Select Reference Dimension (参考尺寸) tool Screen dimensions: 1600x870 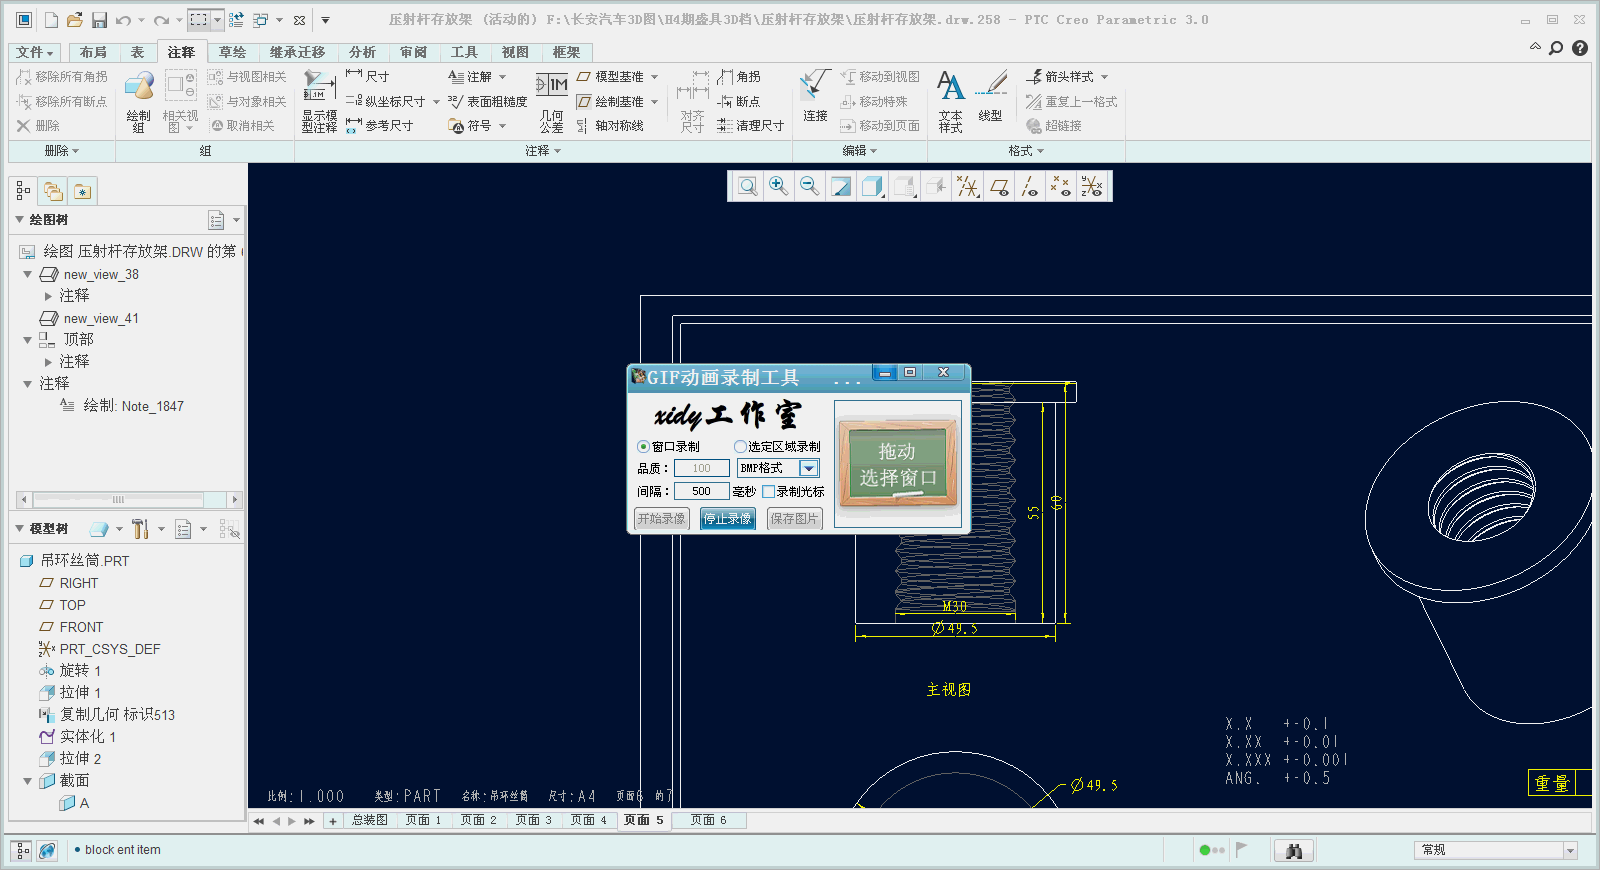click(x=380, y=126)
